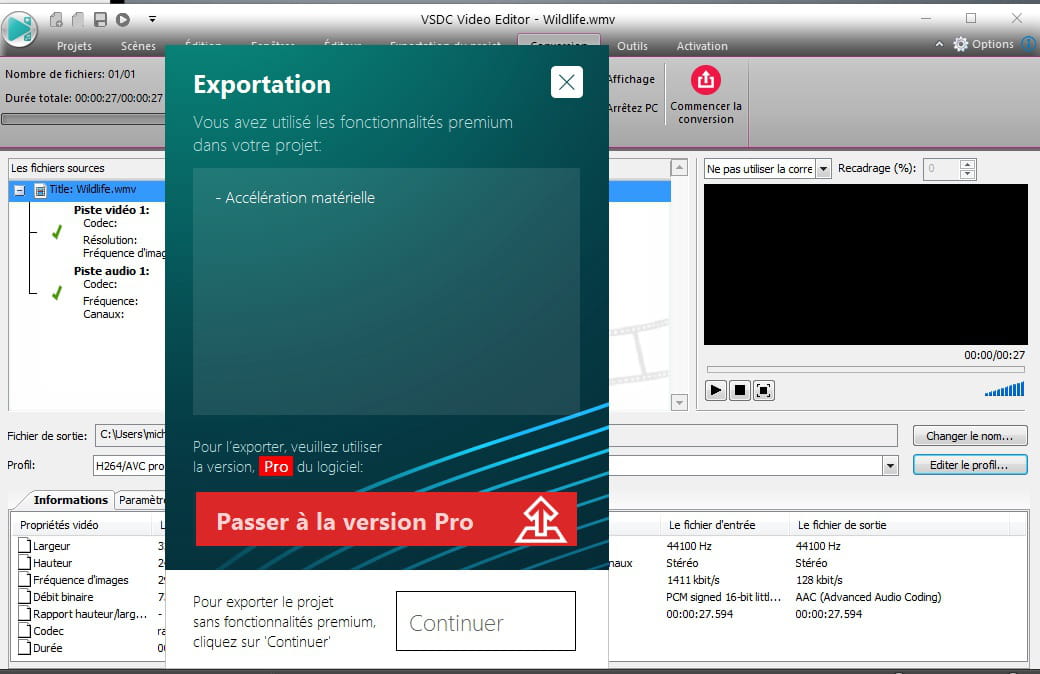Tick the Largeur checkbox
This screenshot has width=1040, height=674.
pos(25,545)
